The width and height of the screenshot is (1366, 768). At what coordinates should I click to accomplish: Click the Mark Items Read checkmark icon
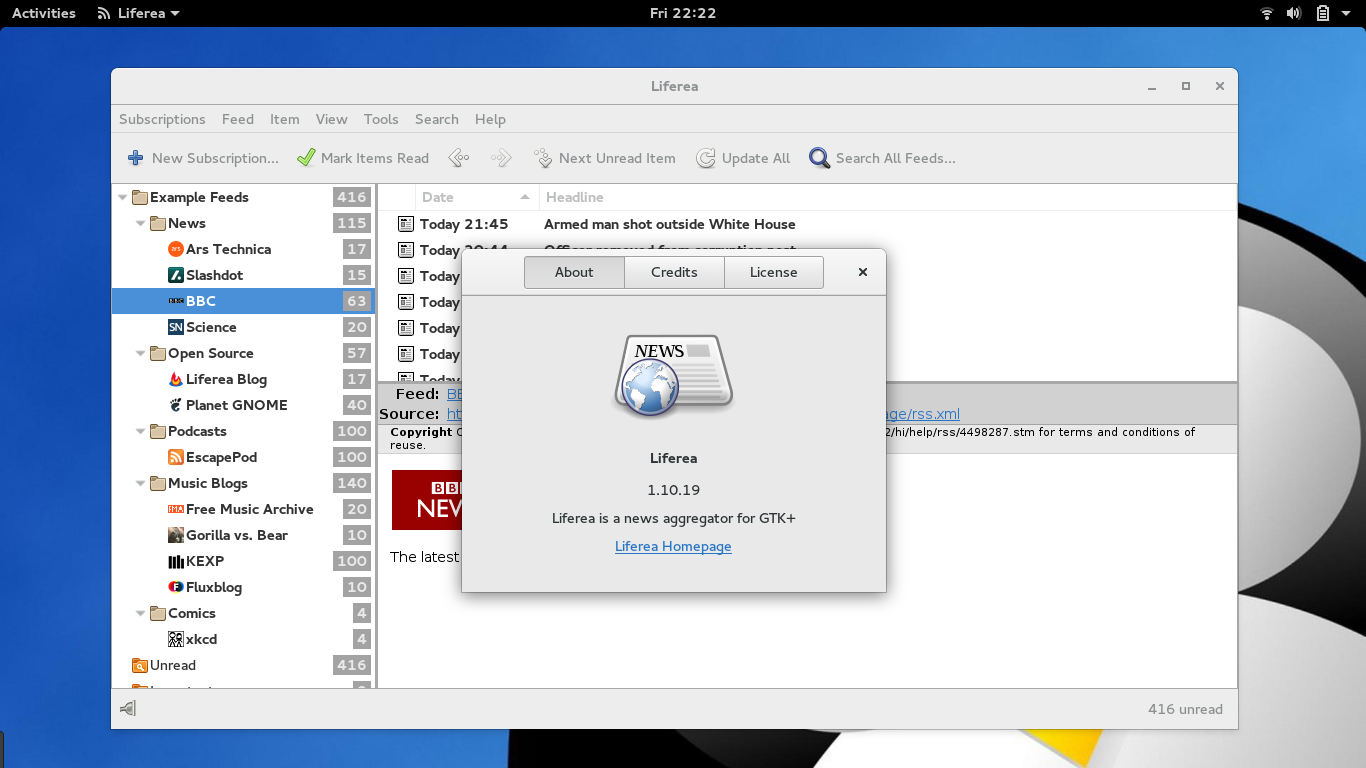pyautogui.click(x=307, y=158)
